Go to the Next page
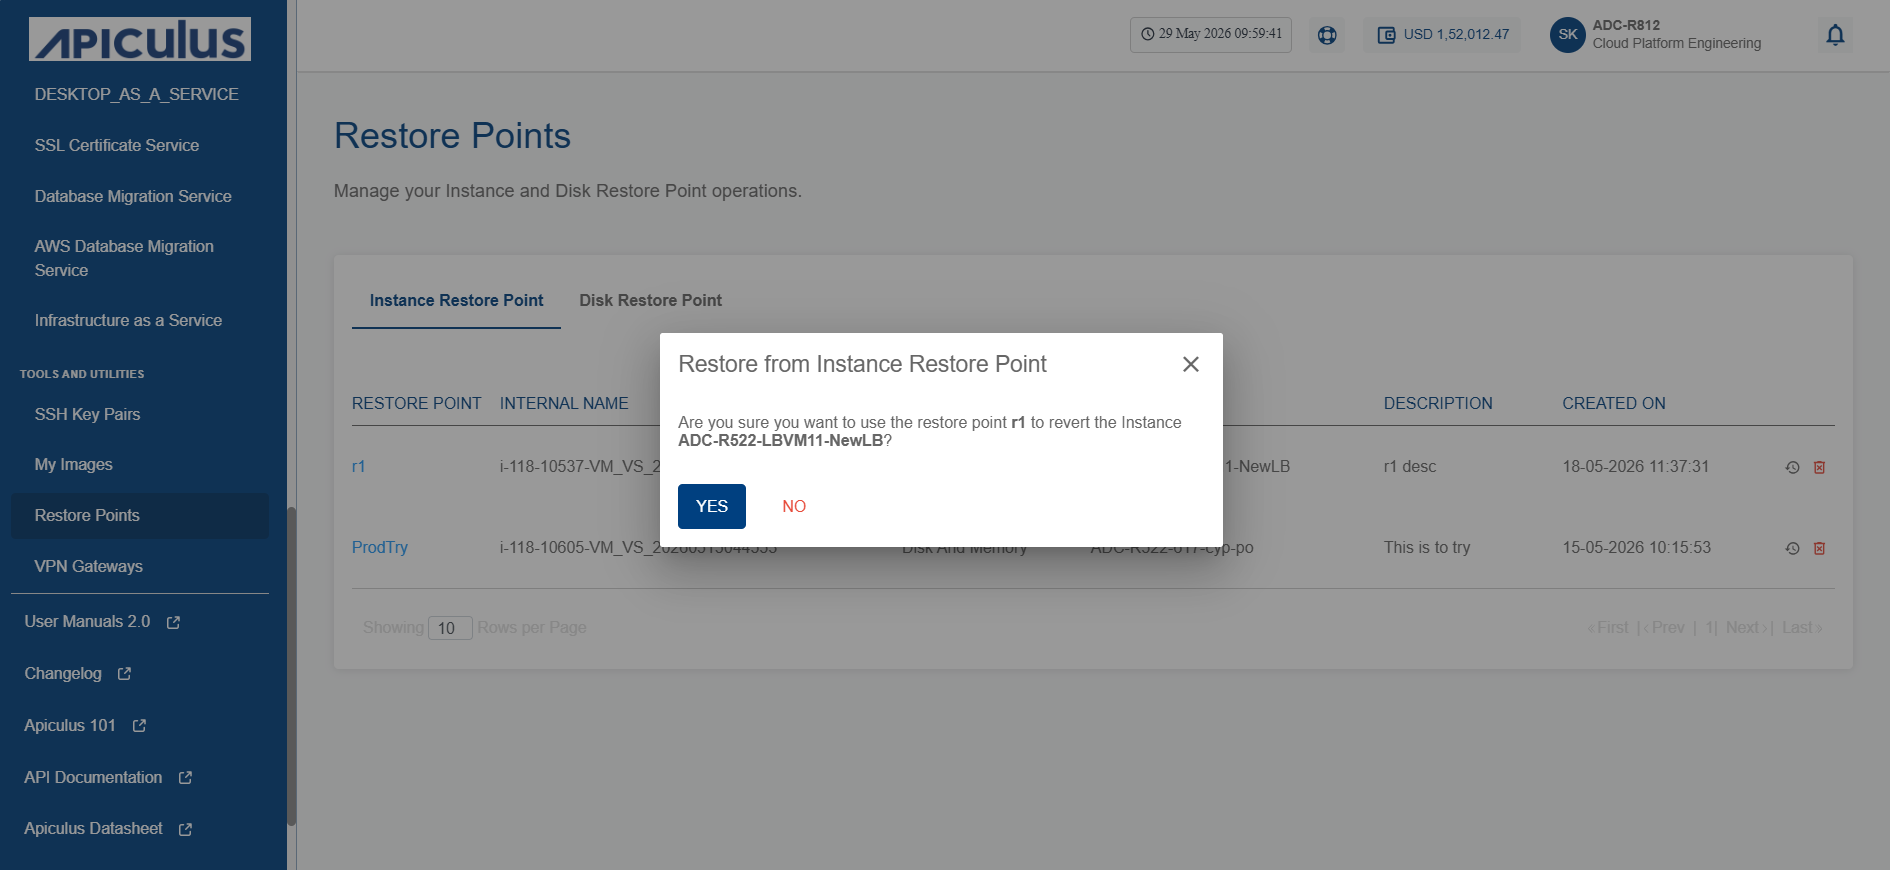 point(1747,627)
